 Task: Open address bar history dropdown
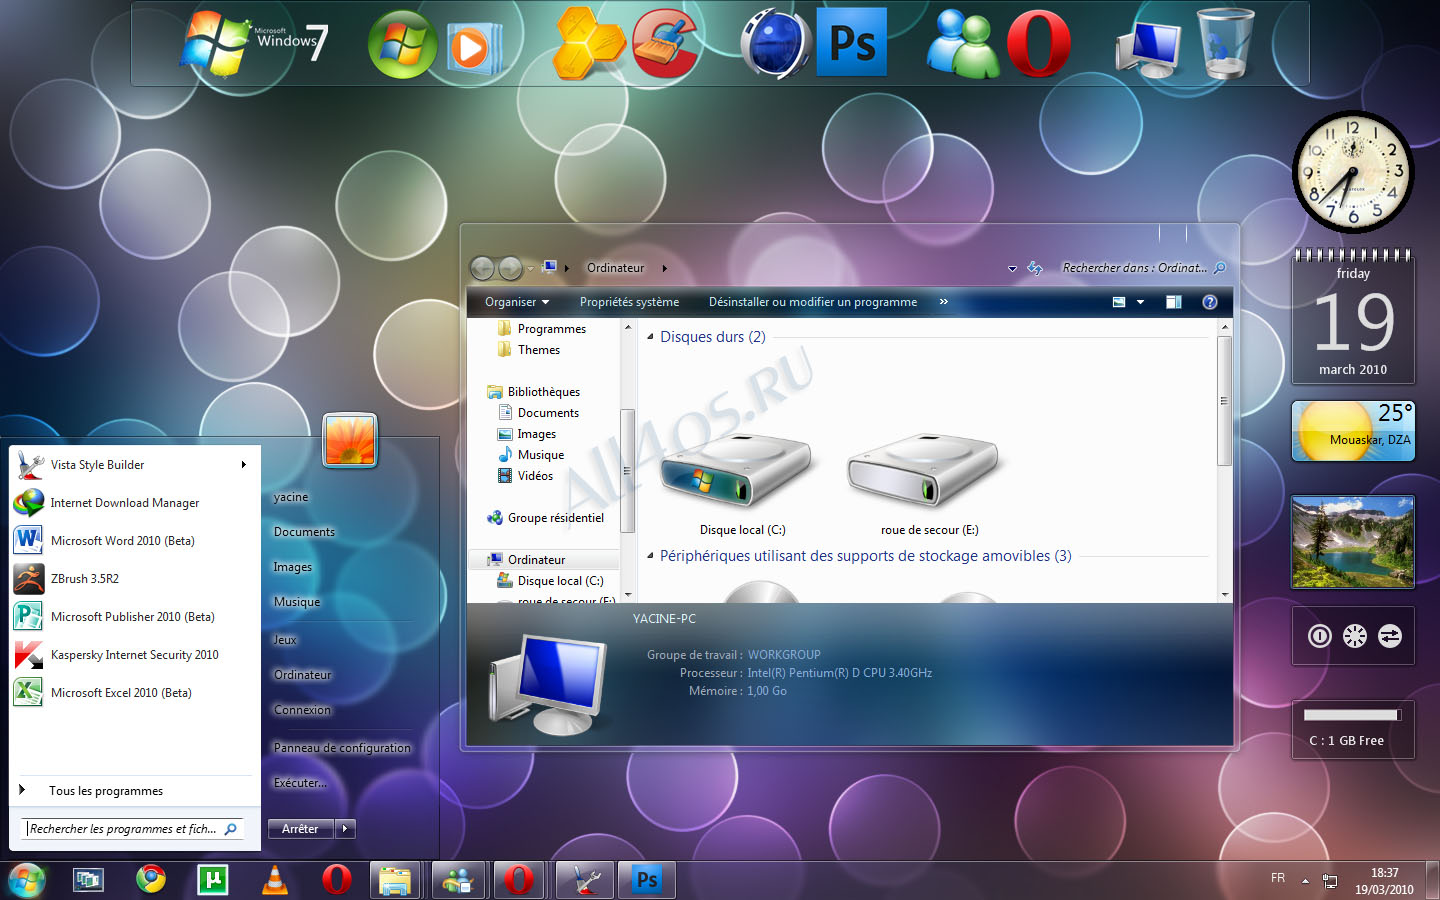coord(1012,268)
